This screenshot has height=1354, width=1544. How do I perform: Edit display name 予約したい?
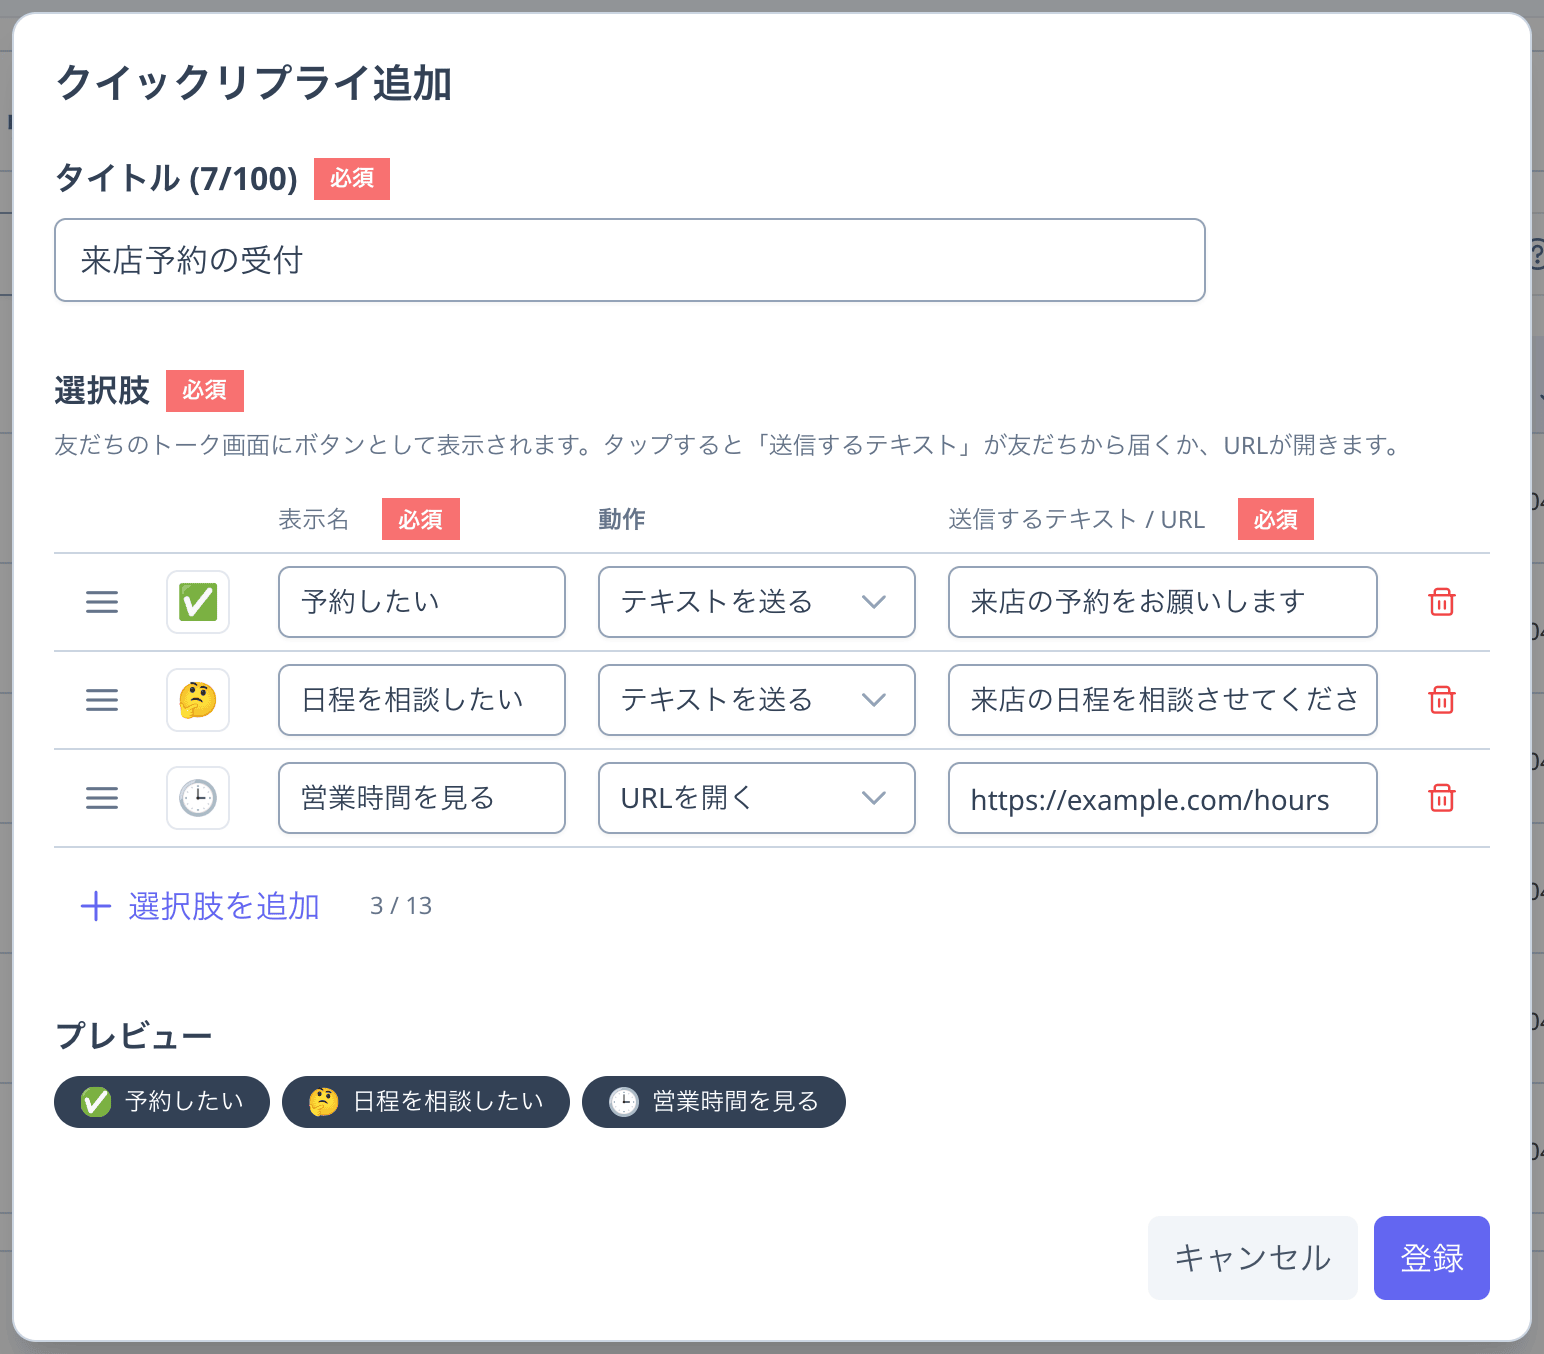click(x=422, y=602)
